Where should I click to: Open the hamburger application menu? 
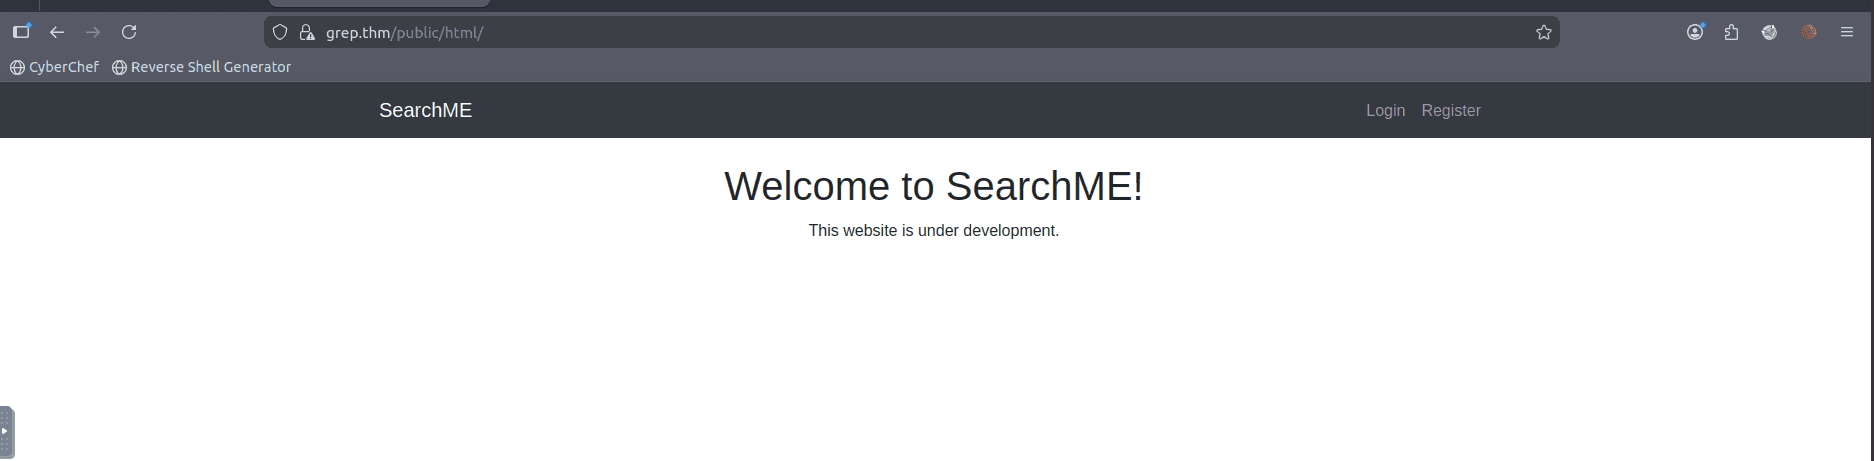click(x=1847, y=32)
